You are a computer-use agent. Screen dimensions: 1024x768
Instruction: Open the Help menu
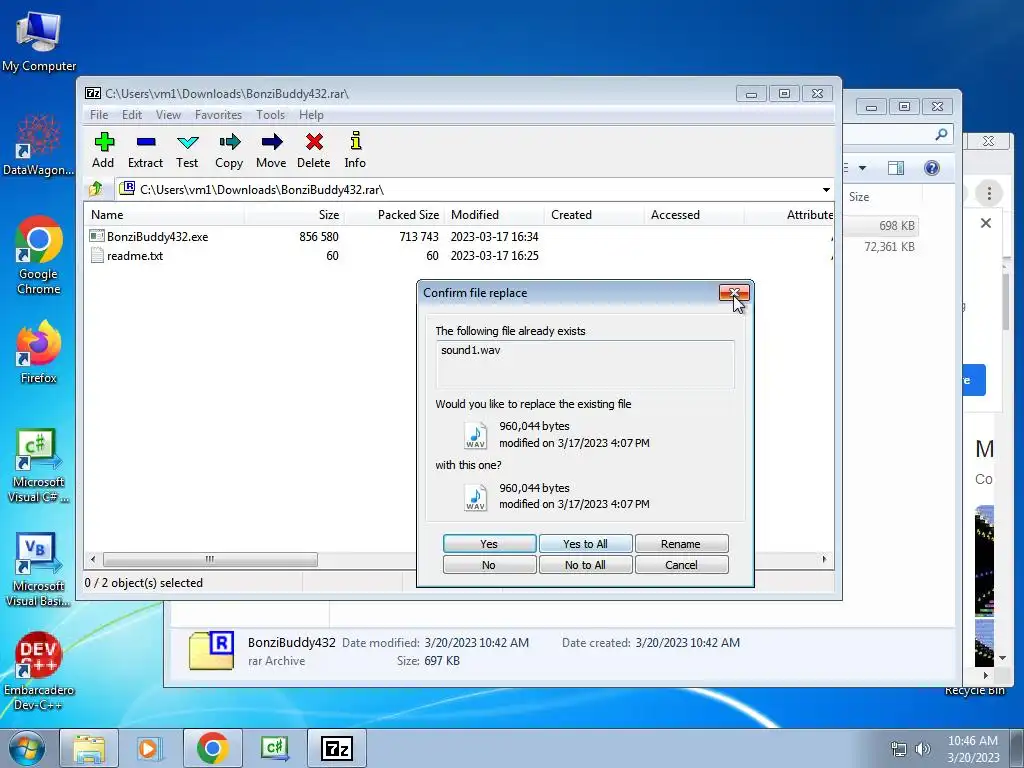(x=312, y=115)
